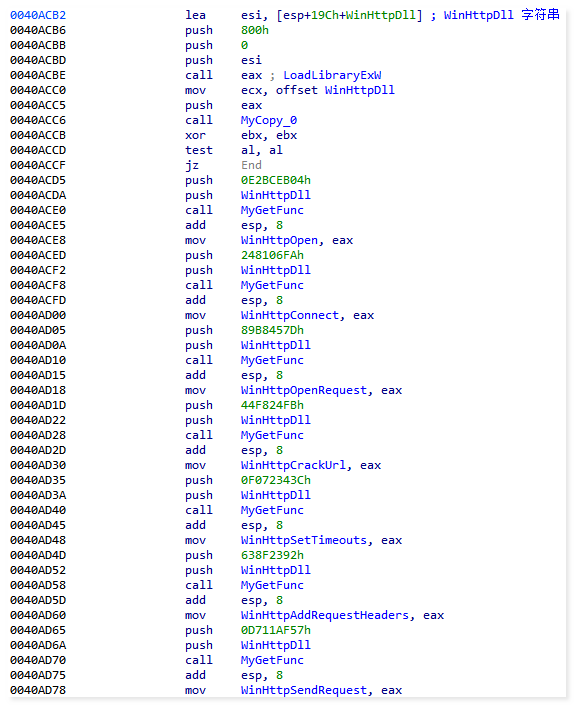
Task: Click WinHttpDll operand at 0040AD0A
Action: [276, 345]
